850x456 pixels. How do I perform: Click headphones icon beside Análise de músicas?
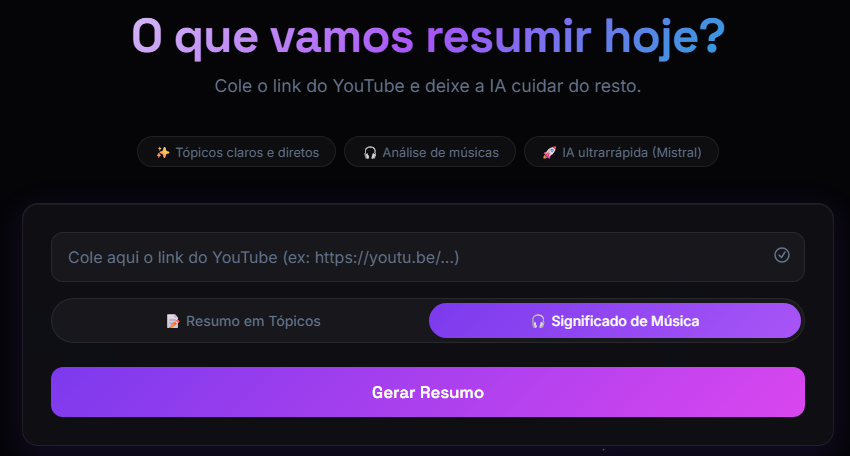pos(370,152)
